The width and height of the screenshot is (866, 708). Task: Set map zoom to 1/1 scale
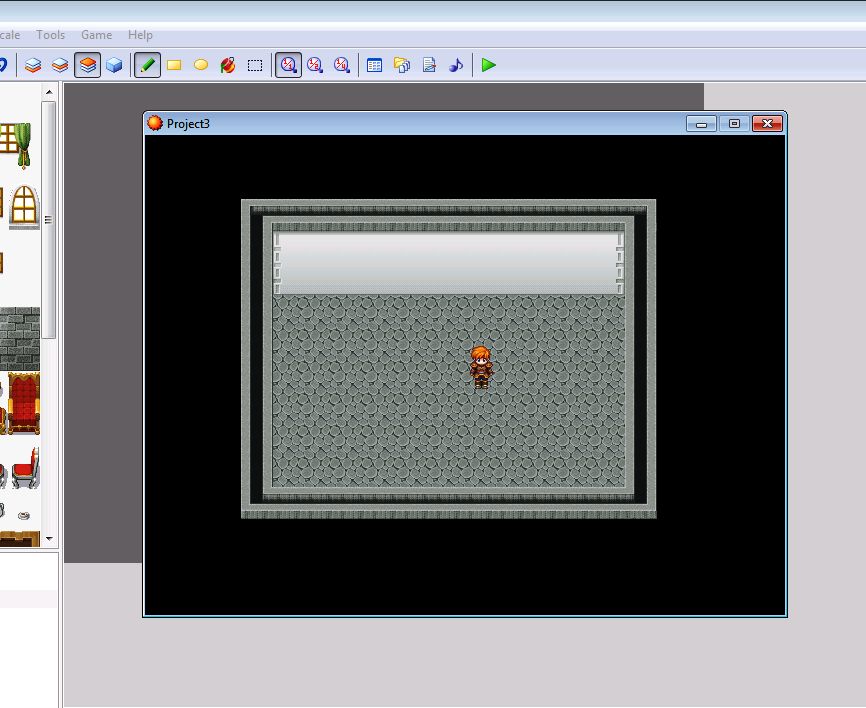coord(288,65)
